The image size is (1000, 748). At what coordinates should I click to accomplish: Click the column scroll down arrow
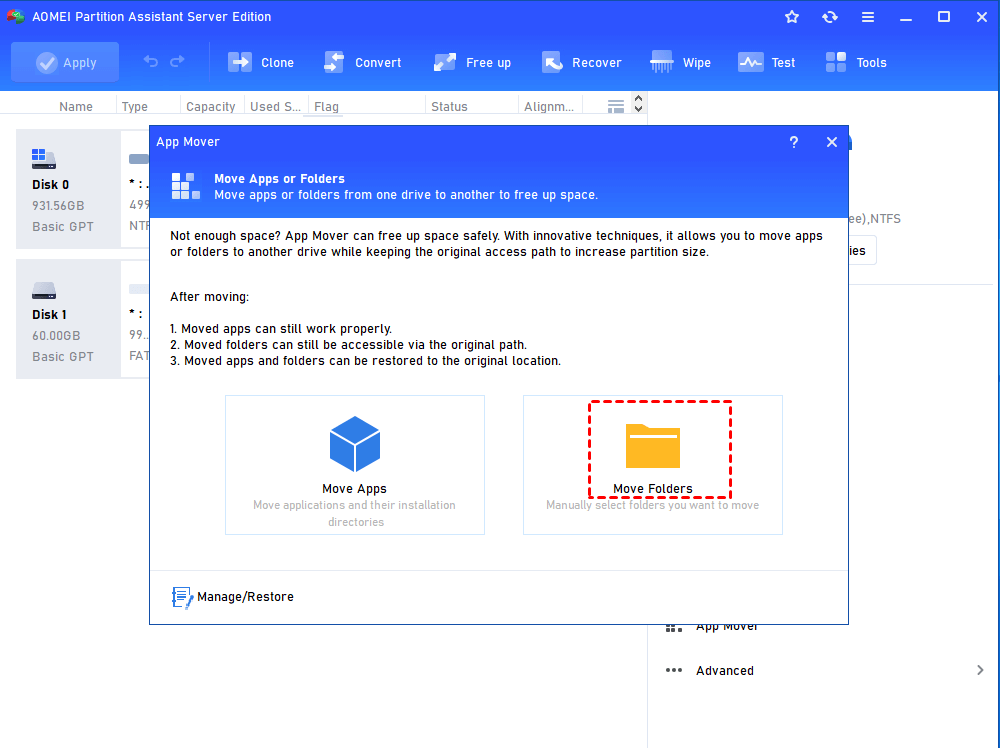pyautogui.click(x=638, y=109)
